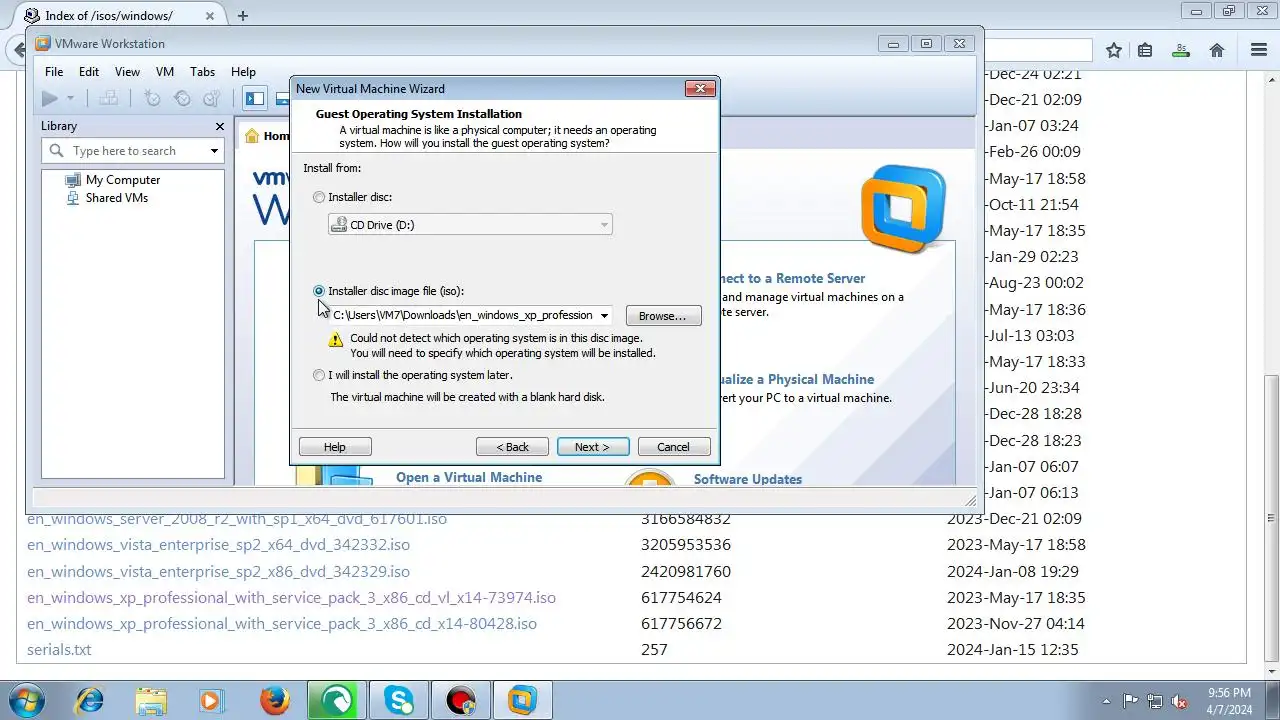Image resolution: width=1280 pixels, height=720 pixels.
Task: Click the Firefox search box
Action: click(x=1037, y=50)
